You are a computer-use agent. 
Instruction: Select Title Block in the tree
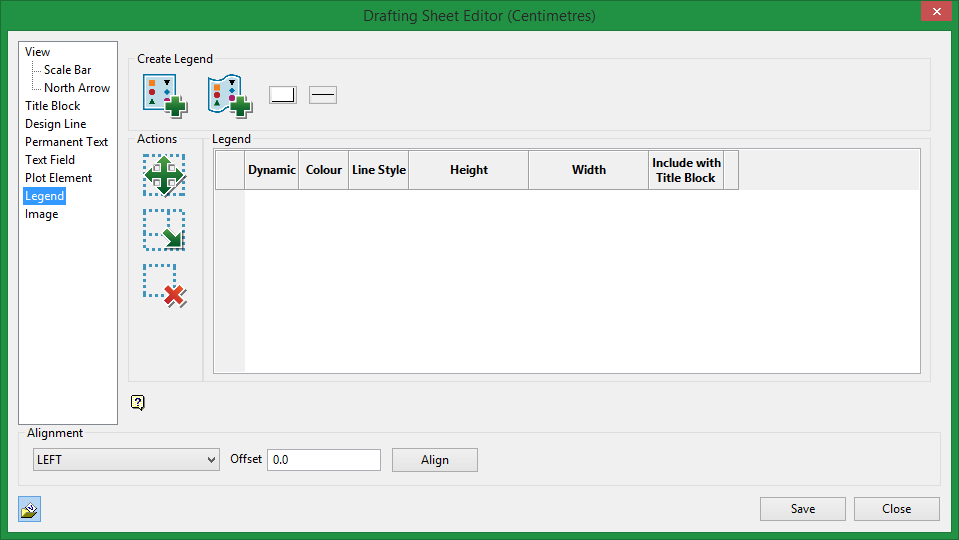coord(53,106)
